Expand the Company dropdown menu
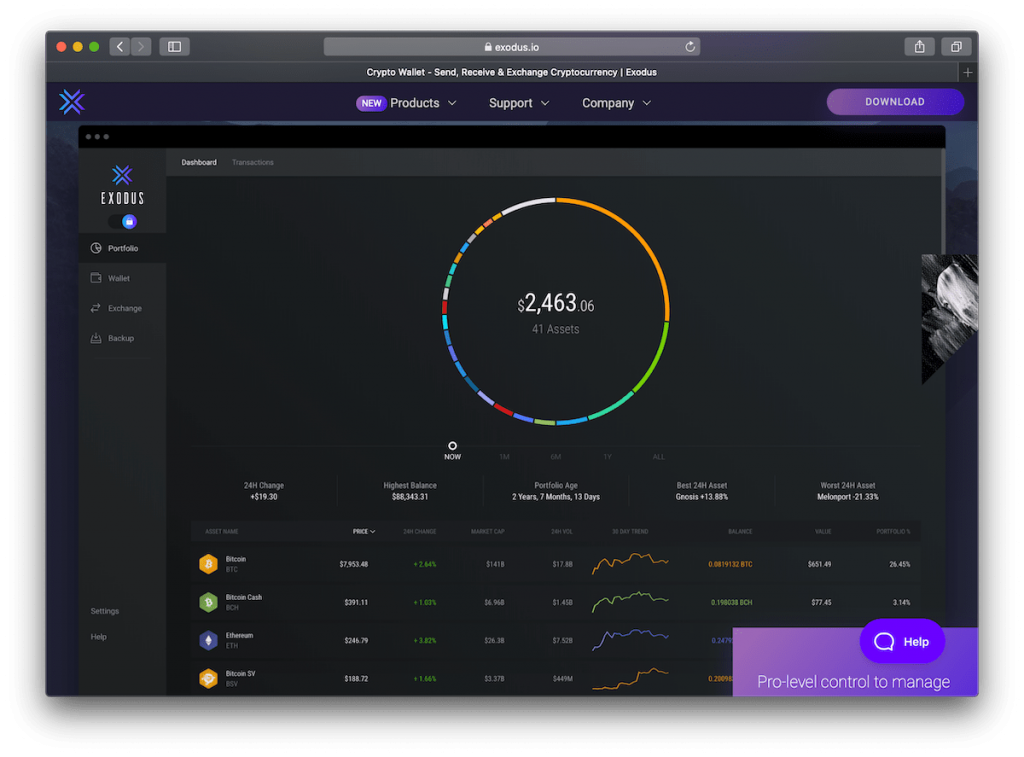This screenshot has width=1024, height=757. pyautogui.click(x=616, y=103)
